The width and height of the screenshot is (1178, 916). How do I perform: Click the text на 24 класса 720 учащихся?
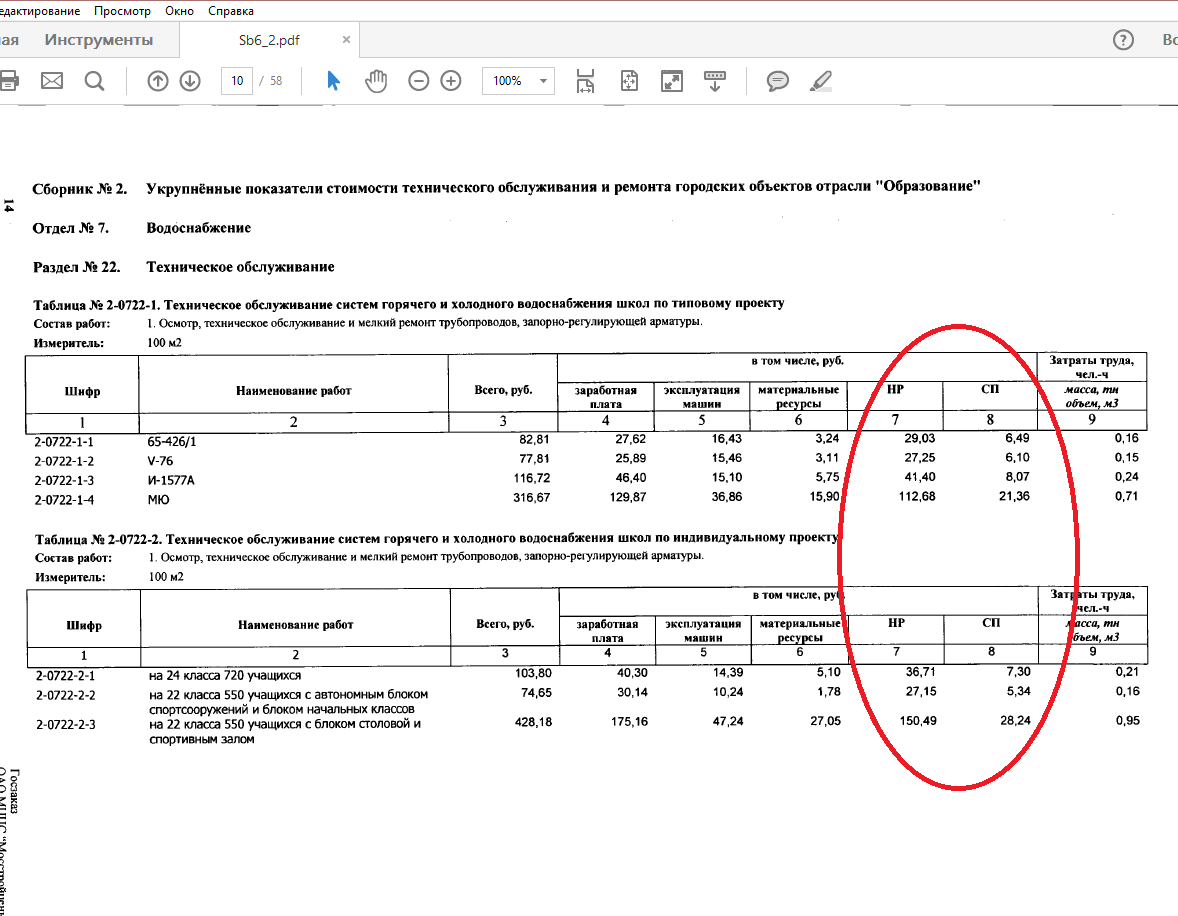[225, 676]
